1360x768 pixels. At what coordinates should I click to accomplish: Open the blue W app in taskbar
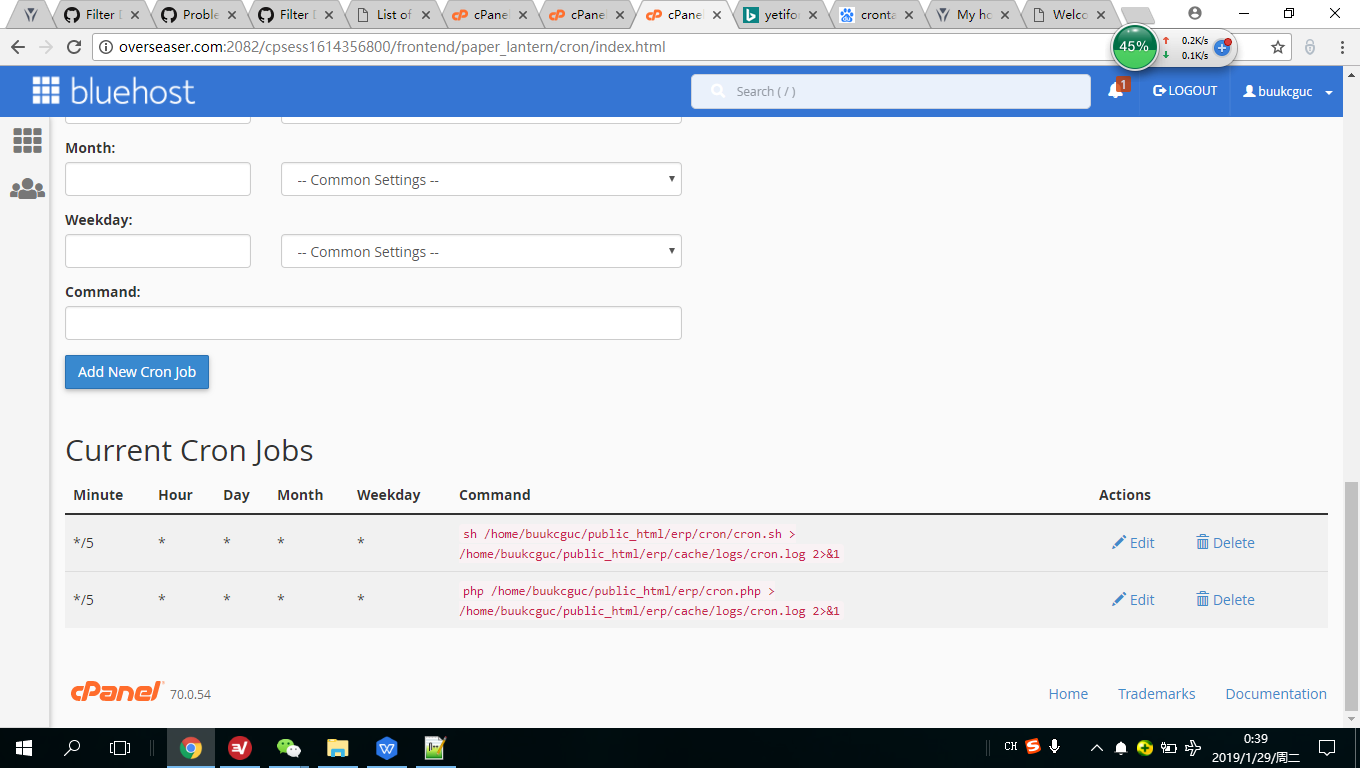[386, 747]
